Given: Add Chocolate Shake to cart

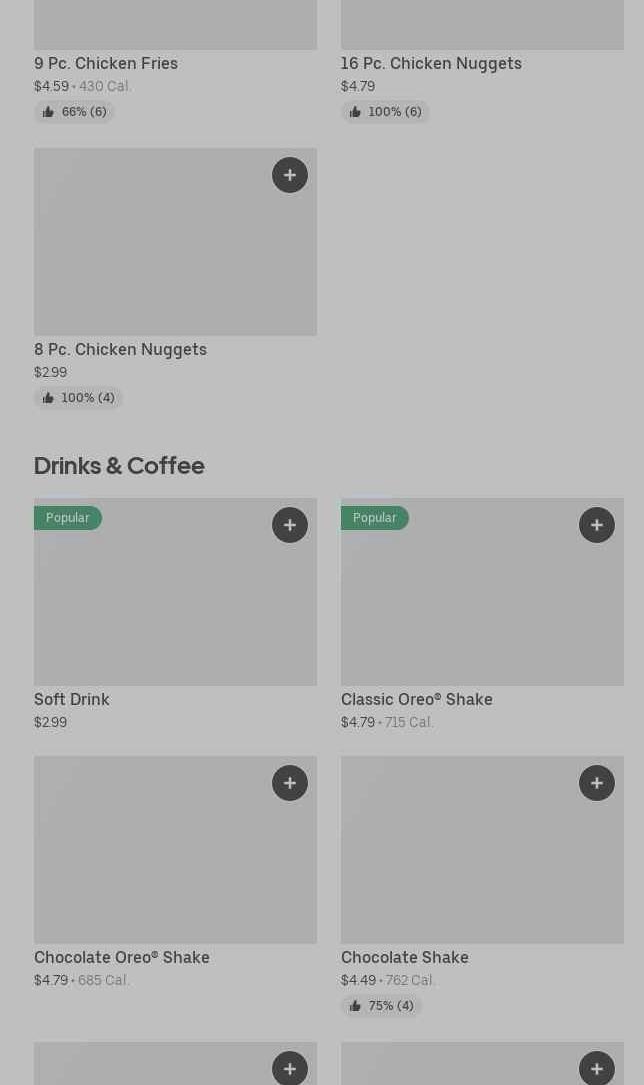Looking at the screenshot, I should point(597,783).
